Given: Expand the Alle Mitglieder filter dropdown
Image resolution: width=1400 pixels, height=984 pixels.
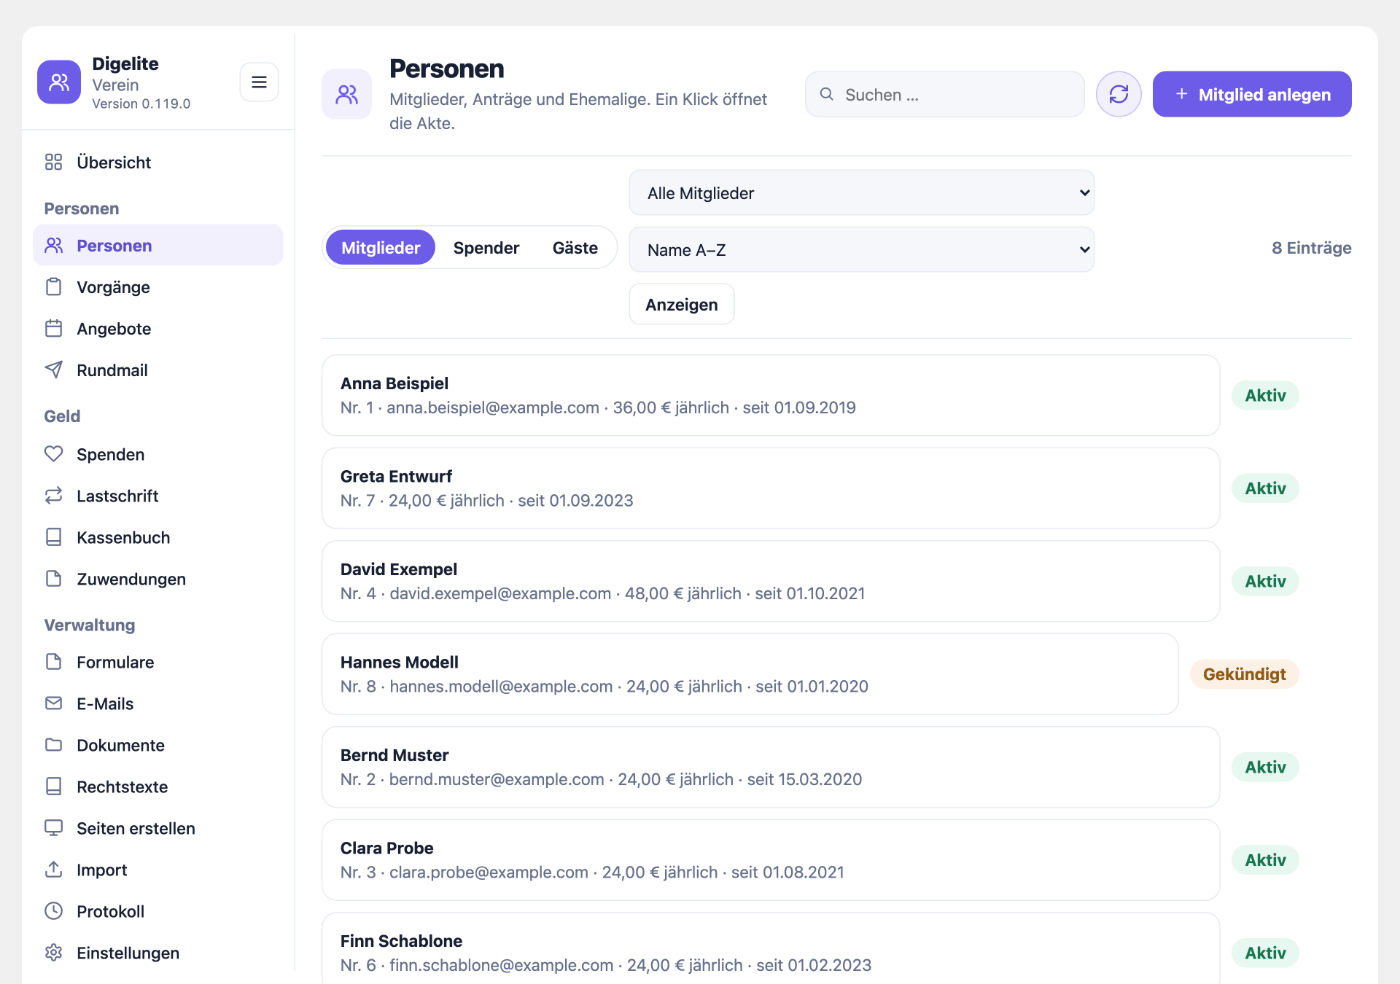Looking at the screenshot, I should [x=862, y=193].
